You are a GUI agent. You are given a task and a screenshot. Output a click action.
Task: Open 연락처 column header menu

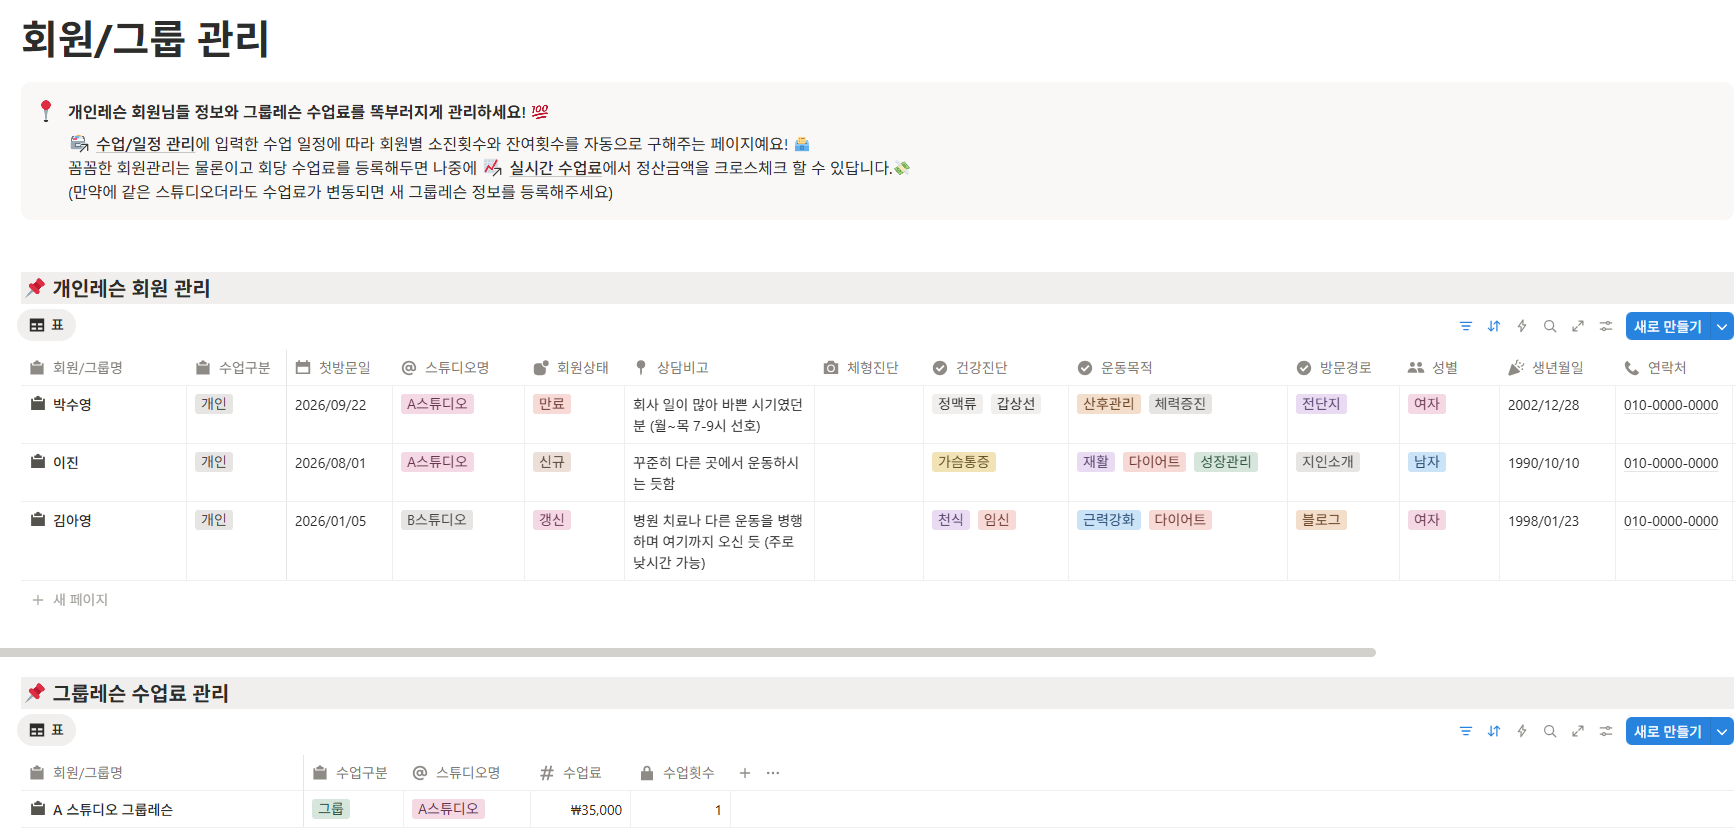click(x=1673, y=368)
